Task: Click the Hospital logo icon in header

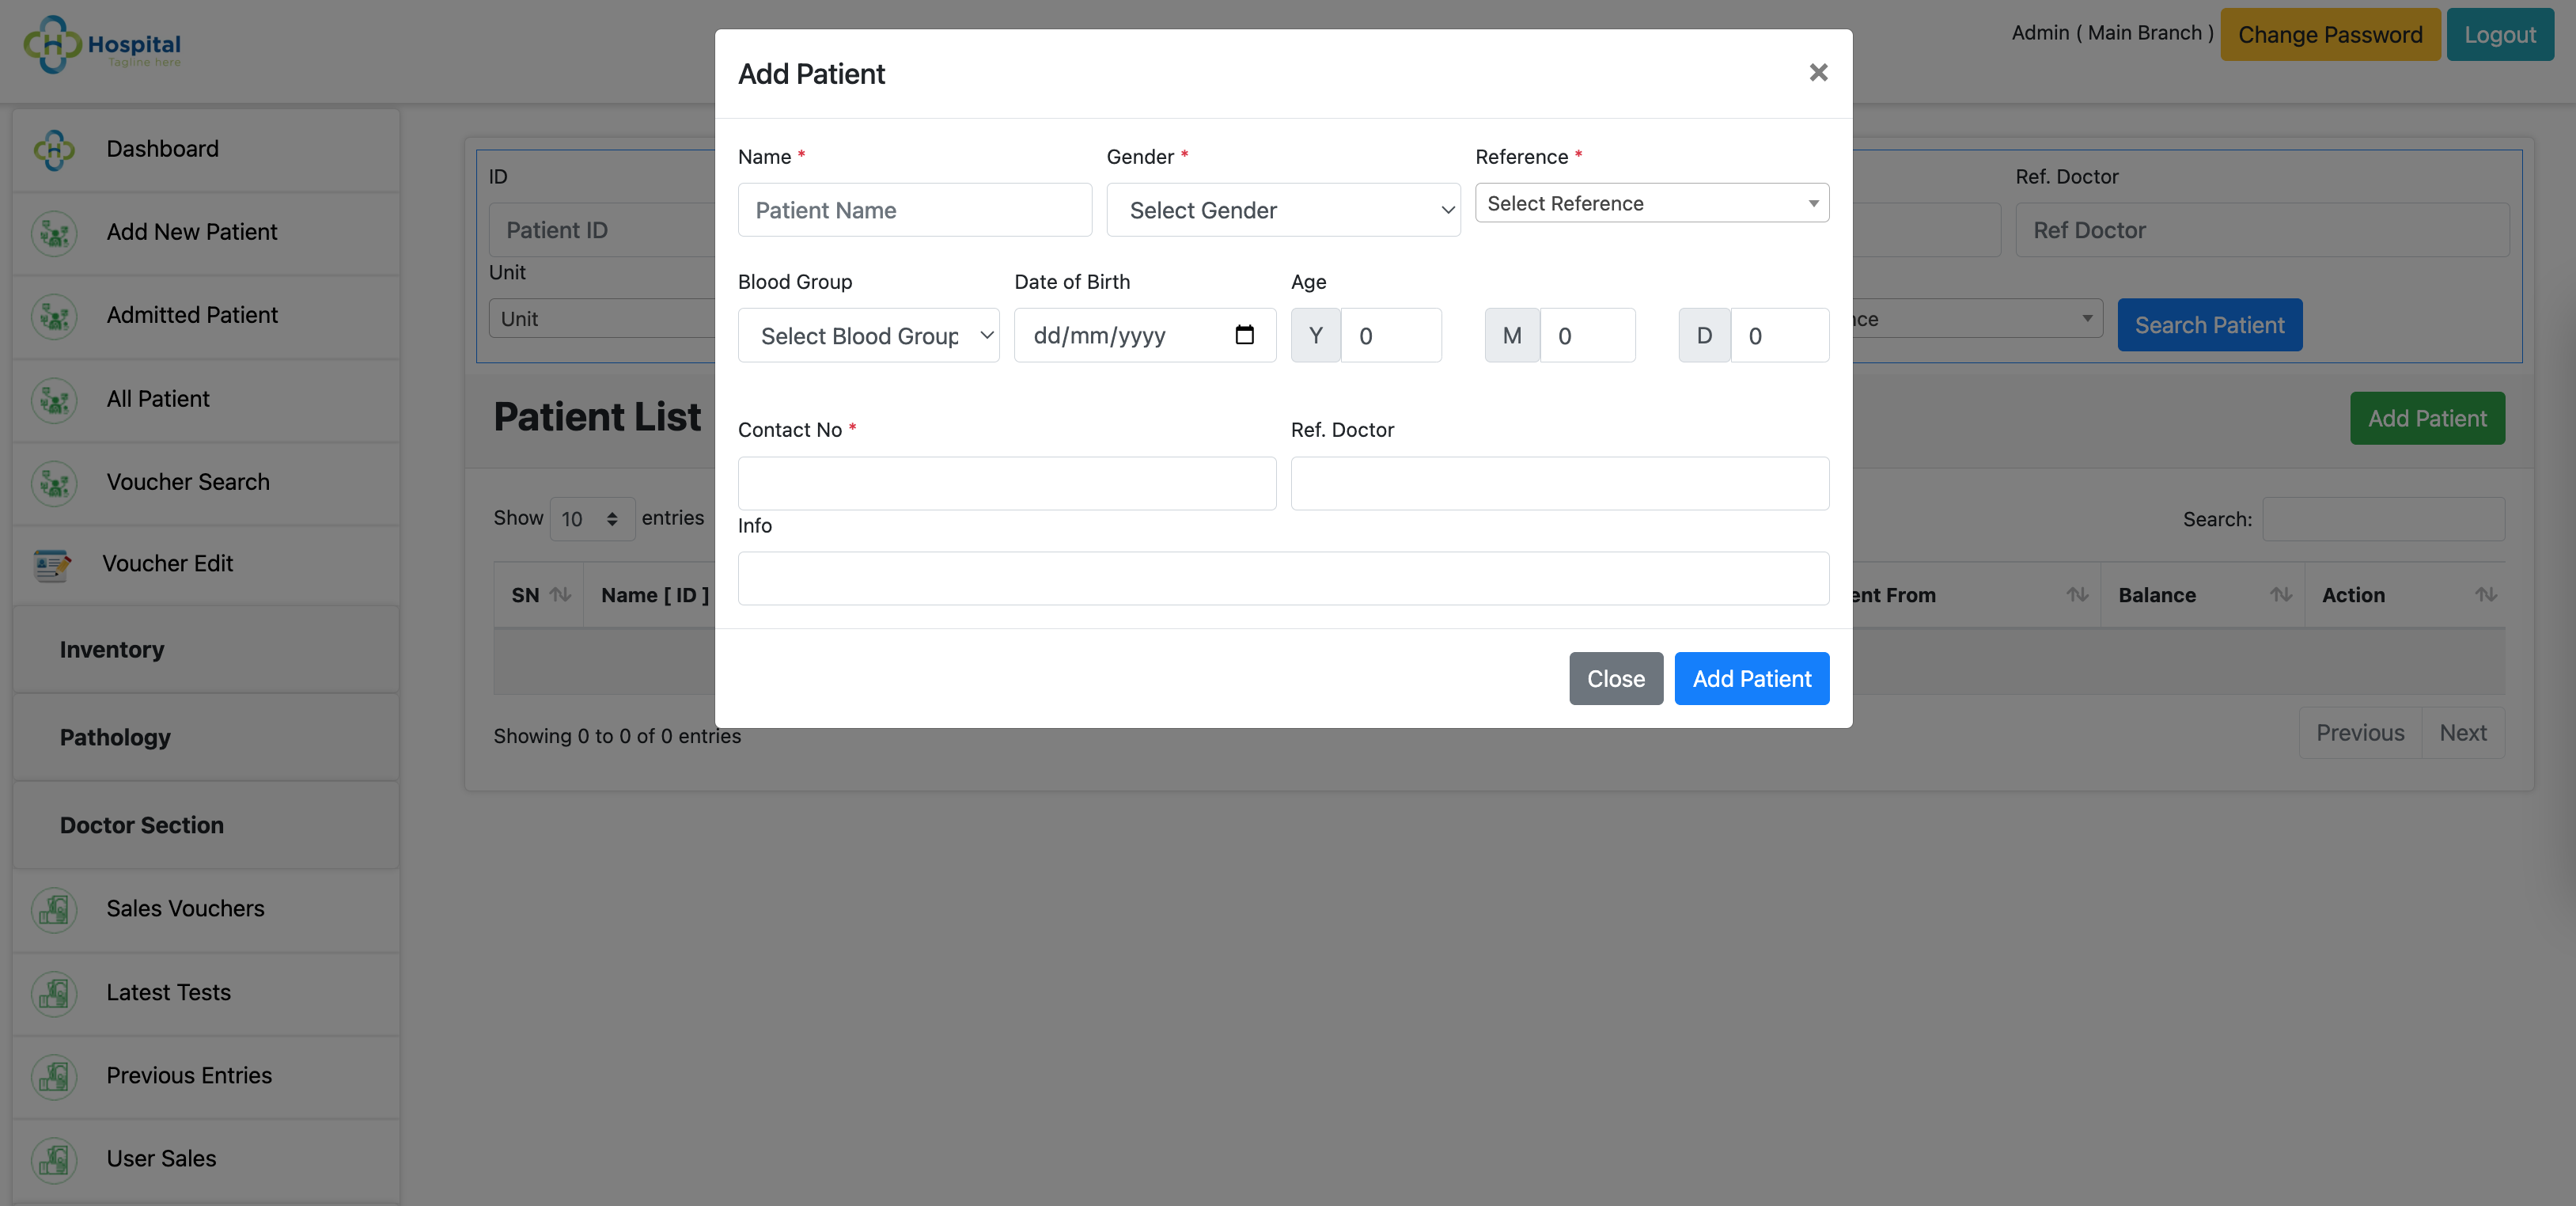Action: [x=52, y=44]
